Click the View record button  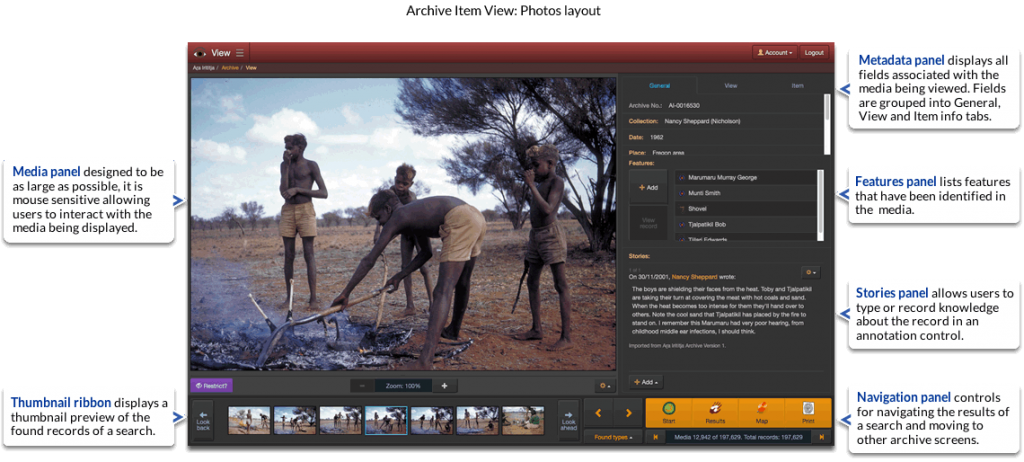point(648,223)
